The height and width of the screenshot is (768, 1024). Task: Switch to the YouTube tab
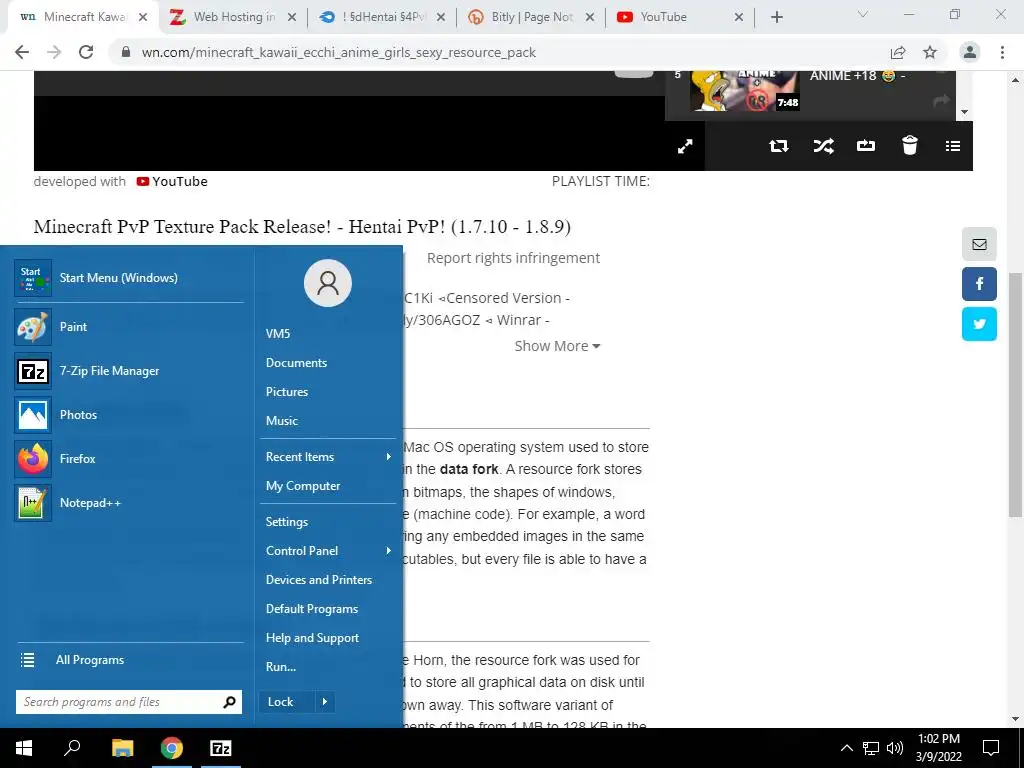[x=679, y=17]
